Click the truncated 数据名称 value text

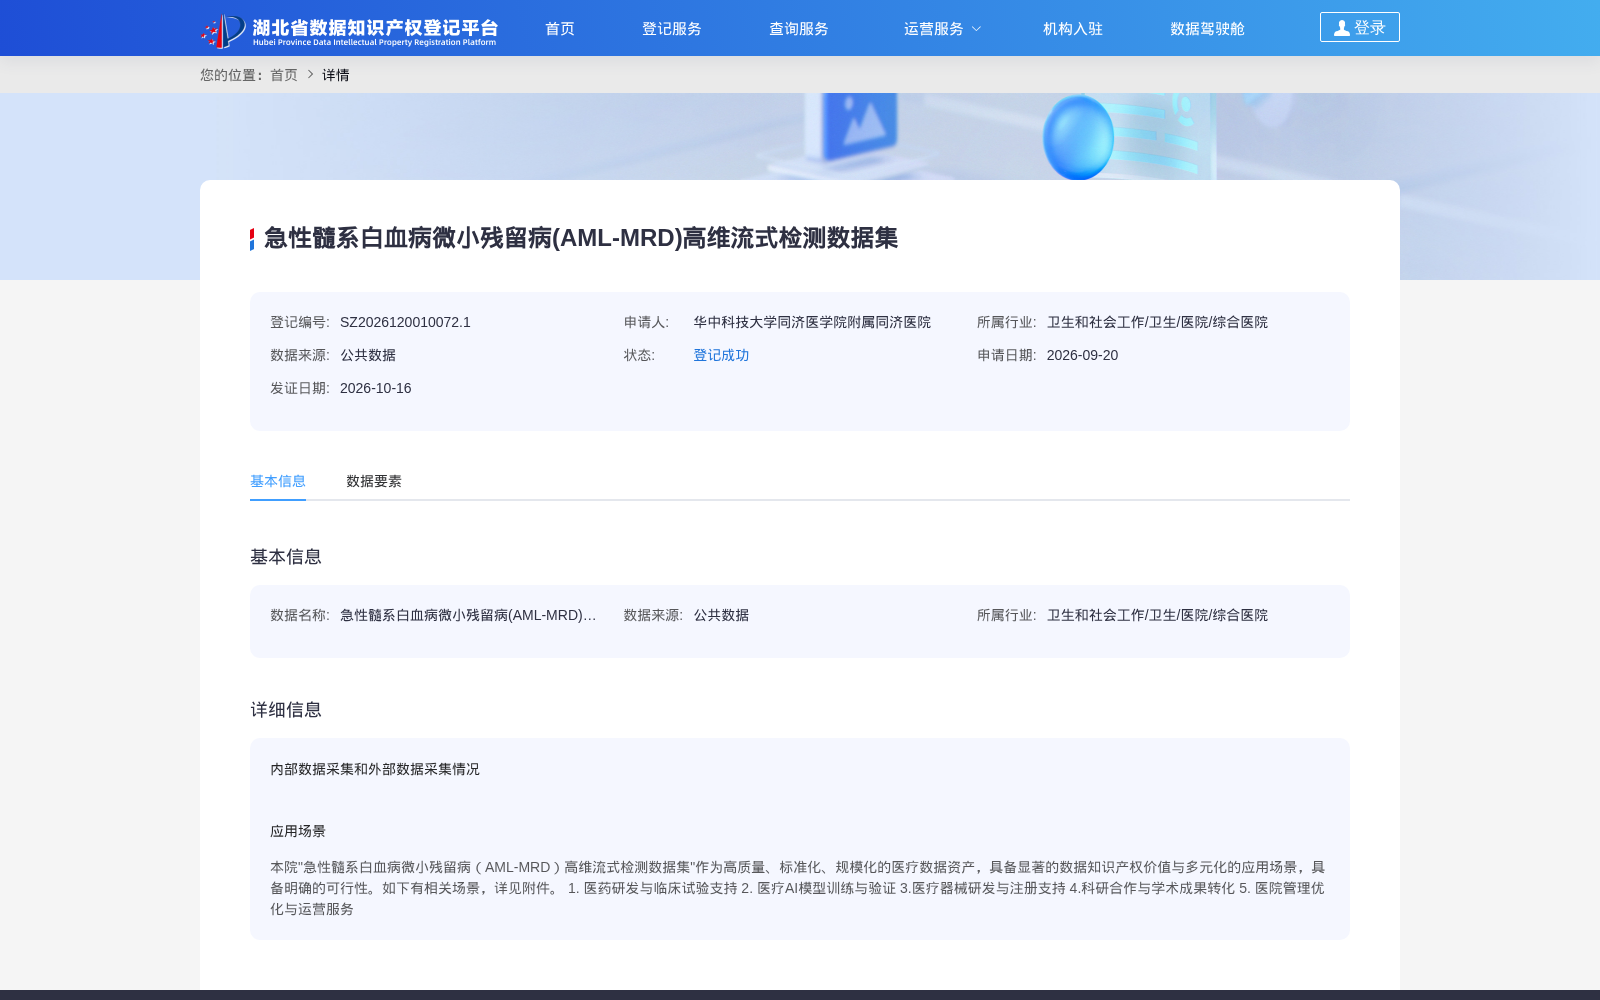pos(468,615)
